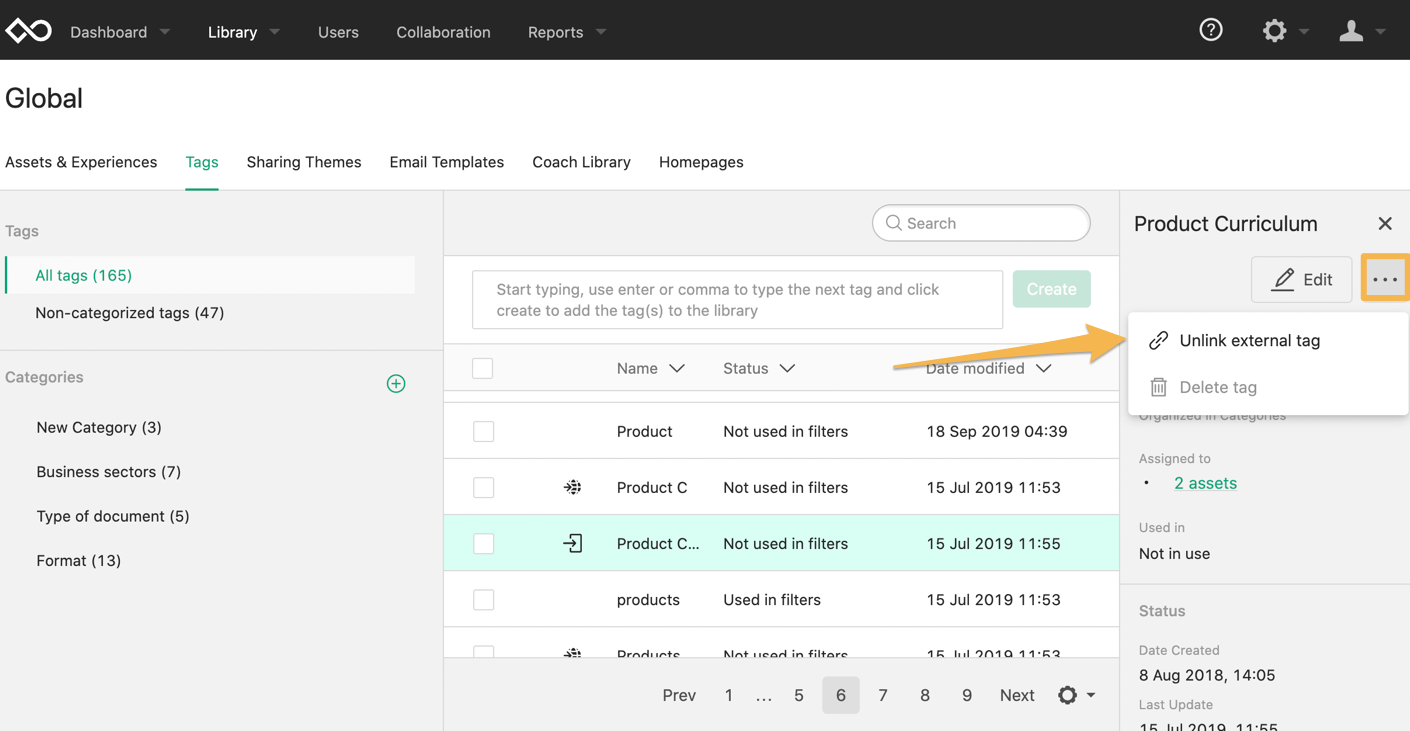Screen dimensions: 1410x731
Task: Click the 'products' tag name
Action: tap(648, 600)
